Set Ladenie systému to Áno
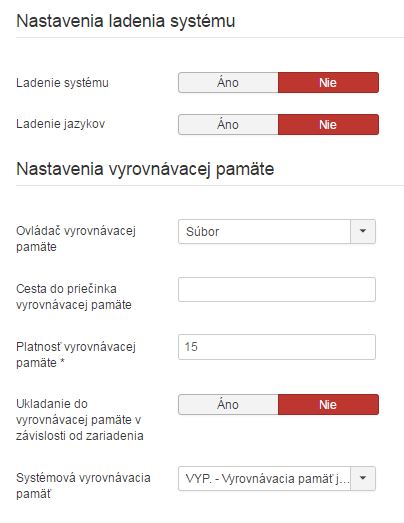404x523 pixels. (228, 82)
